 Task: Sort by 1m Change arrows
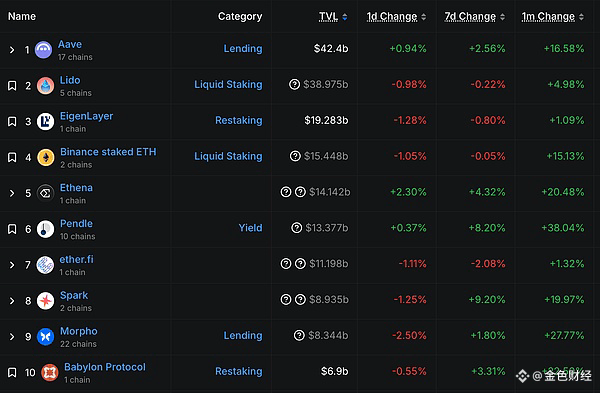581,16
